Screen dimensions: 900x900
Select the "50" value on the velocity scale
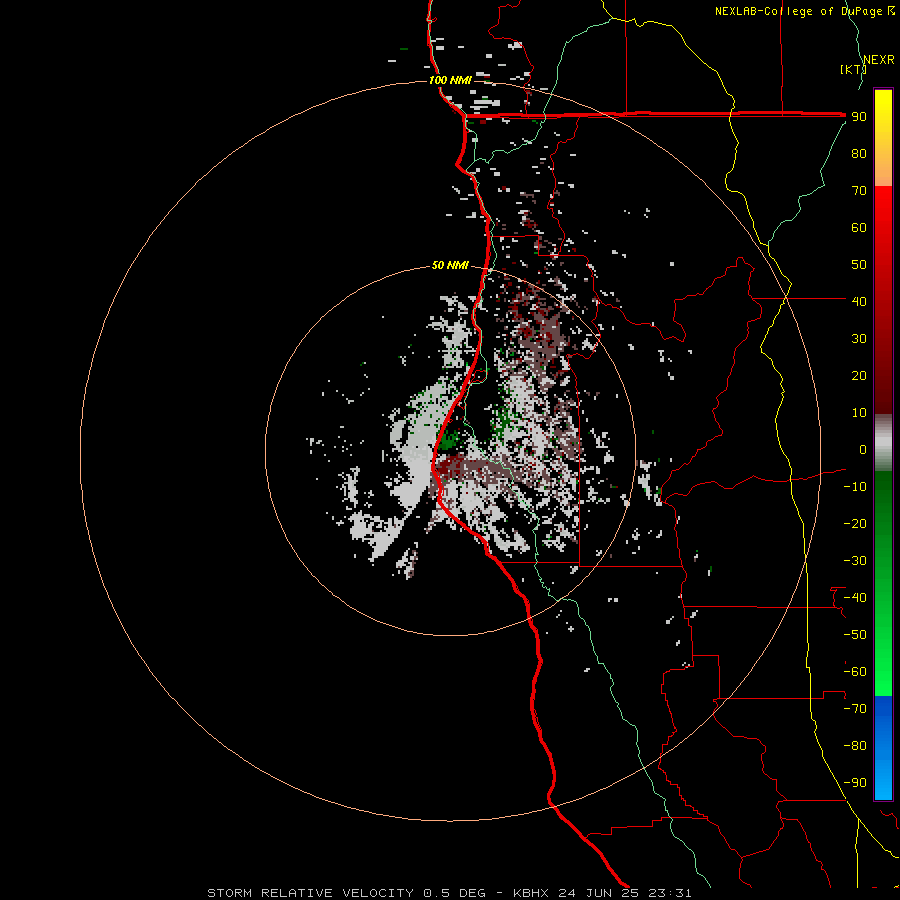coord(859,265)
